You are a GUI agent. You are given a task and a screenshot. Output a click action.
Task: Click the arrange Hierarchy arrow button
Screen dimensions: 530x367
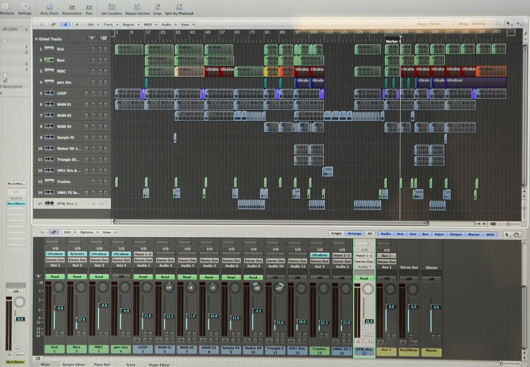[x=42, y=24]
